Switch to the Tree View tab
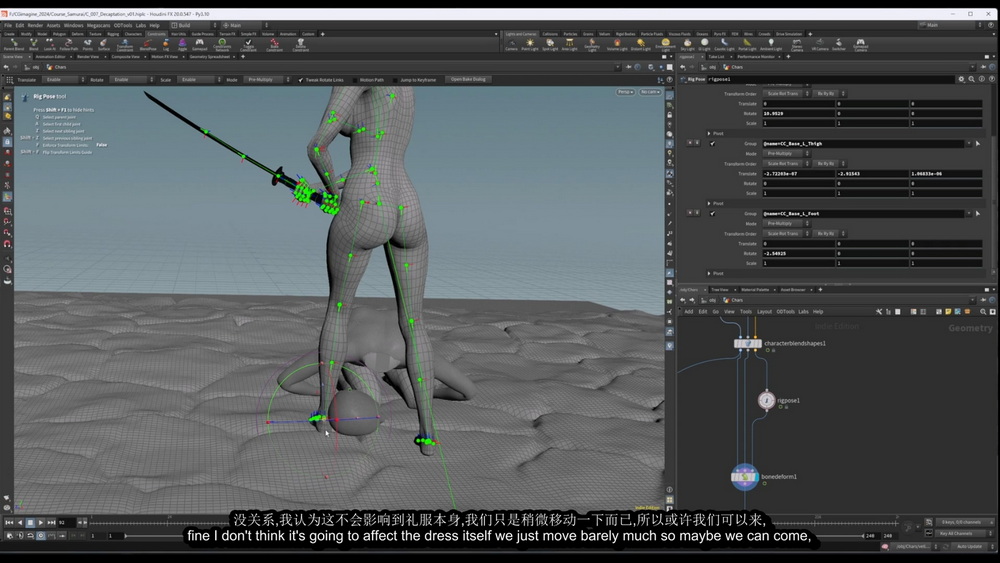1000x563 pixels. tap(719, 289)
